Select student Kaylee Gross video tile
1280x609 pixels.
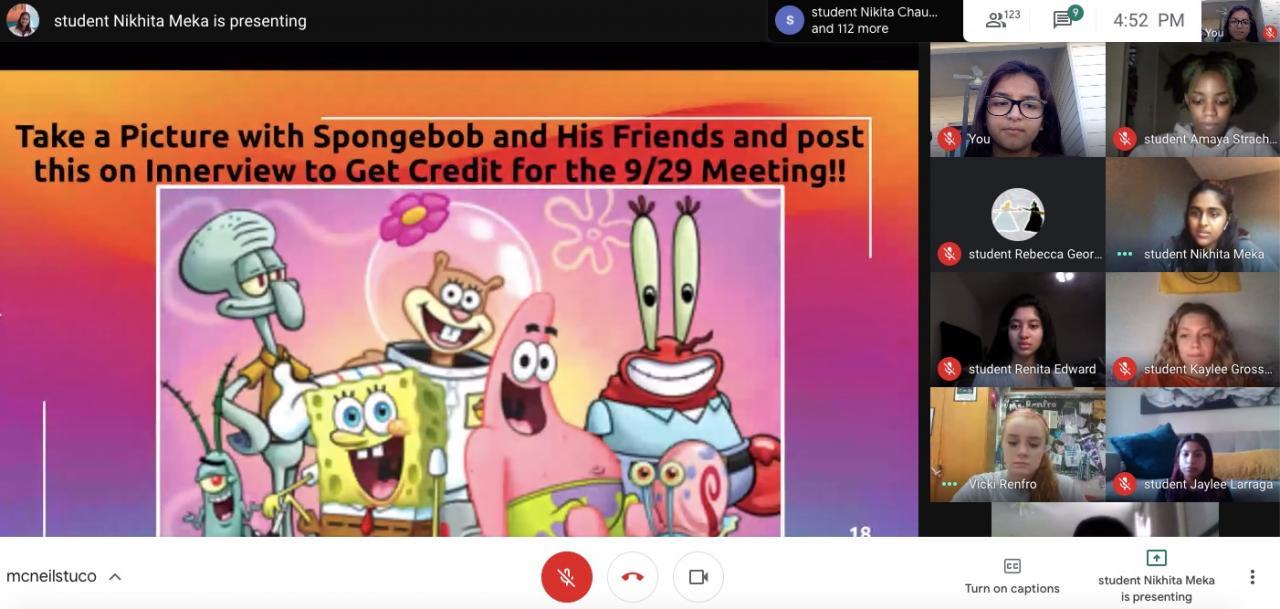click(1193, 329)
